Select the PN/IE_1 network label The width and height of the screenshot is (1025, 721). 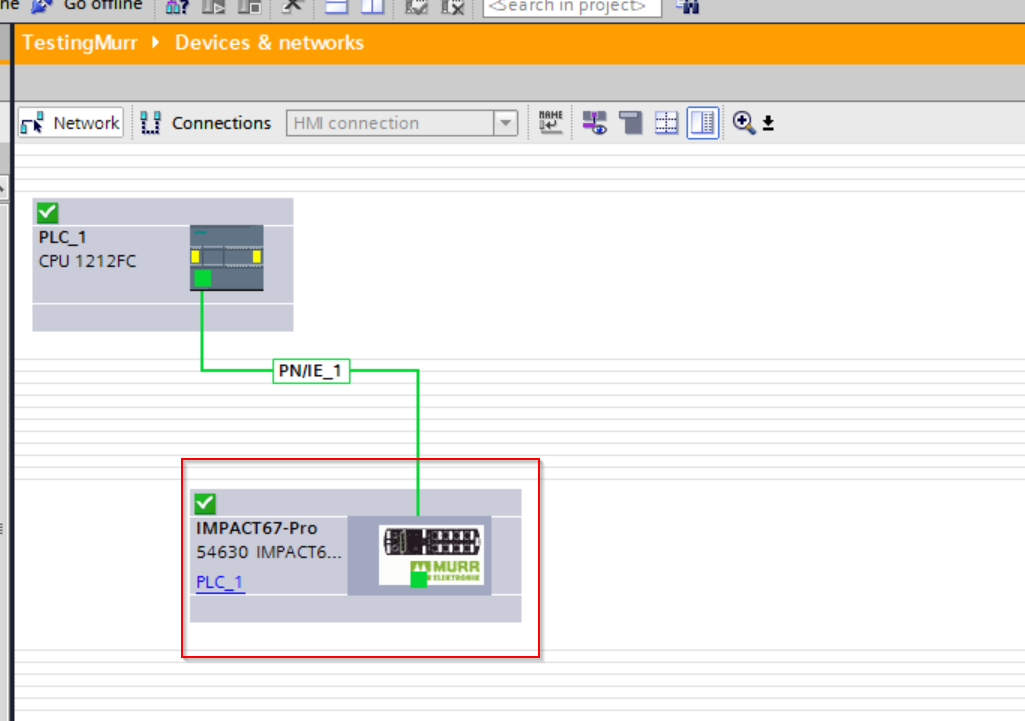tap(311, 371)
